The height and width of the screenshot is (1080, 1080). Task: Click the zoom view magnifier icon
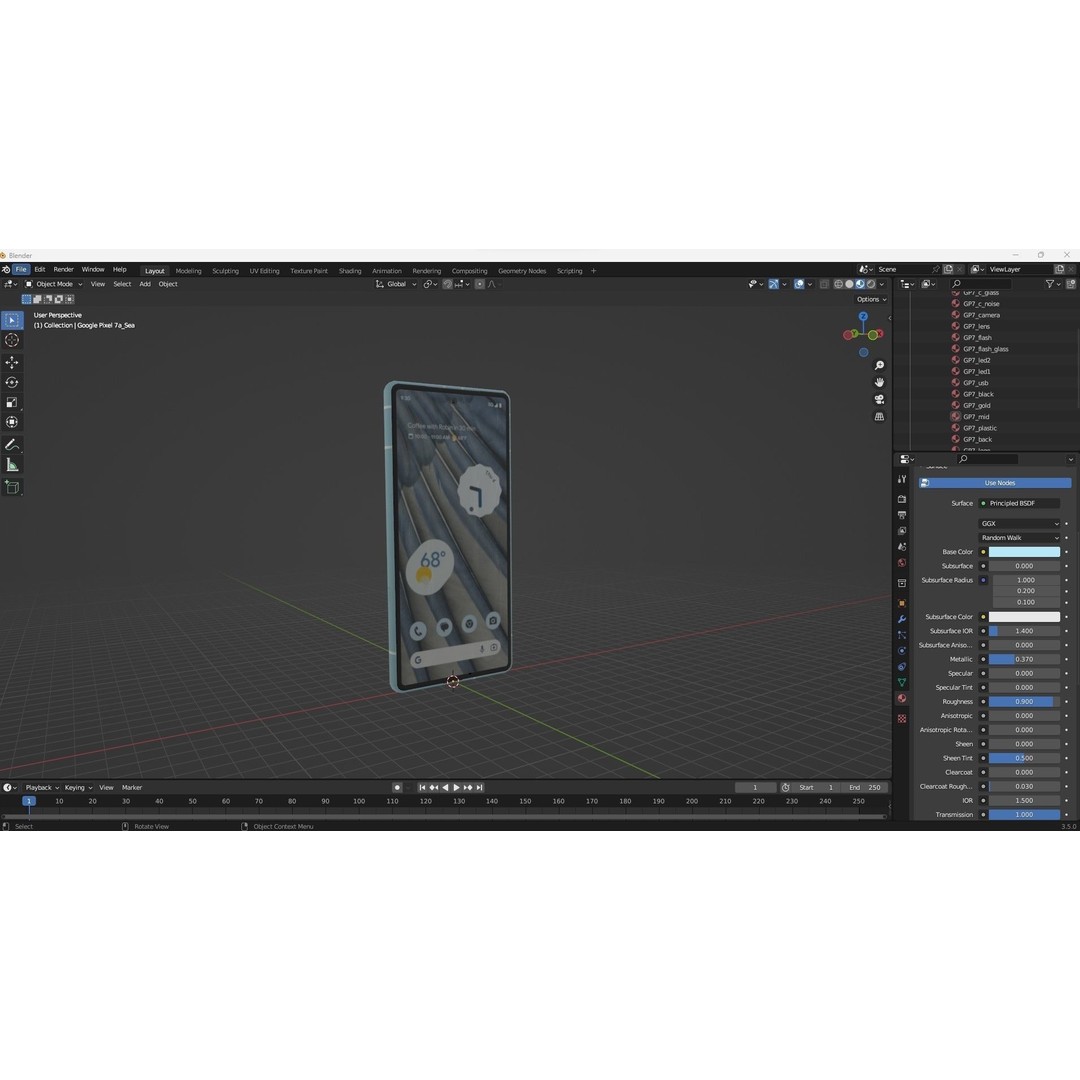[x=880, y=365]
